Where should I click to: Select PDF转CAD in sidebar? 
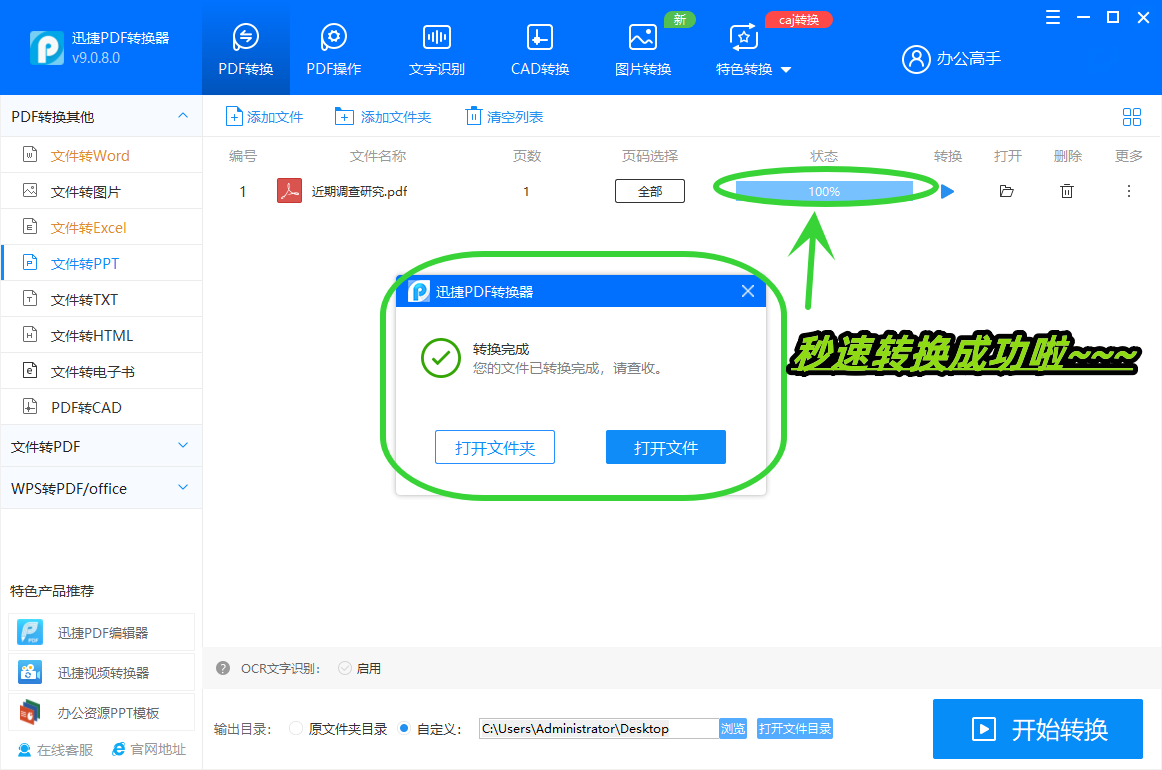point(101,408)
